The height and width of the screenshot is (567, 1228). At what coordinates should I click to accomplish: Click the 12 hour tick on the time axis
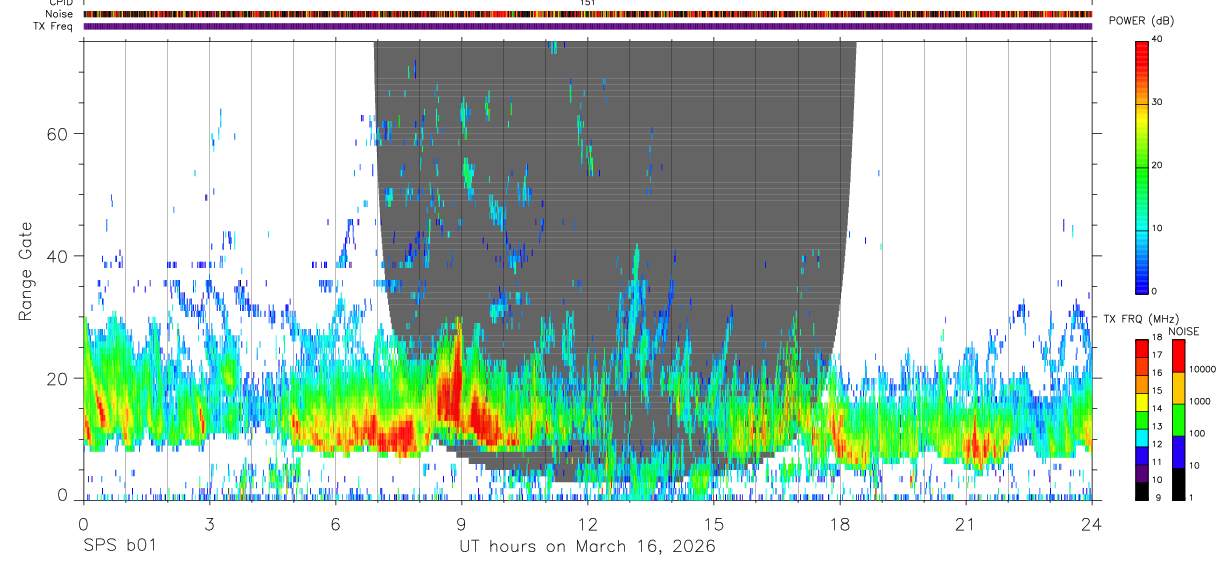587,523
